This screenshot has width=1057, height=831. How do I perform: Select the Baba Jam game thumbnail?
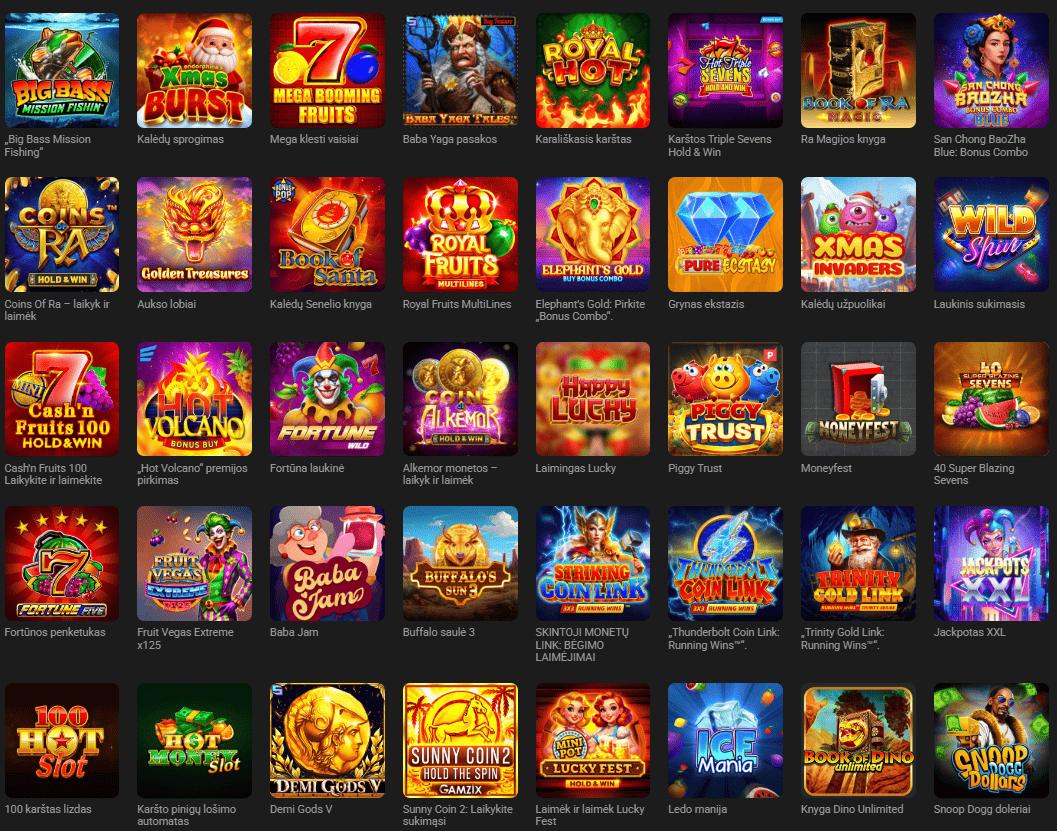327,563
